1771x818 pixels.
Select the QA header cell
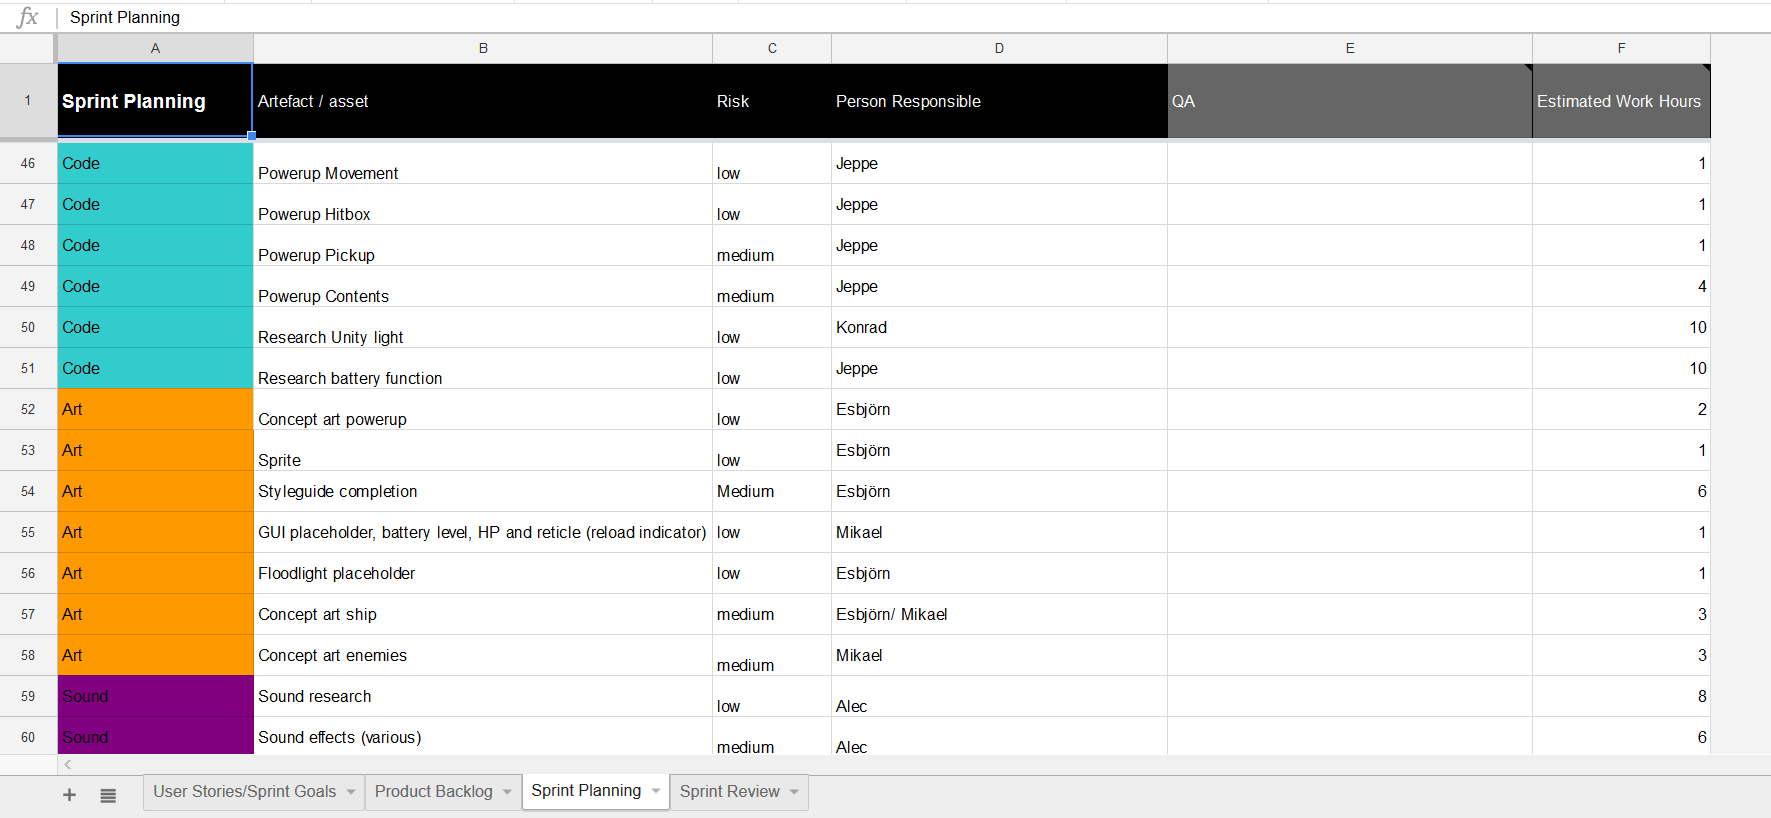point(1349,101)
